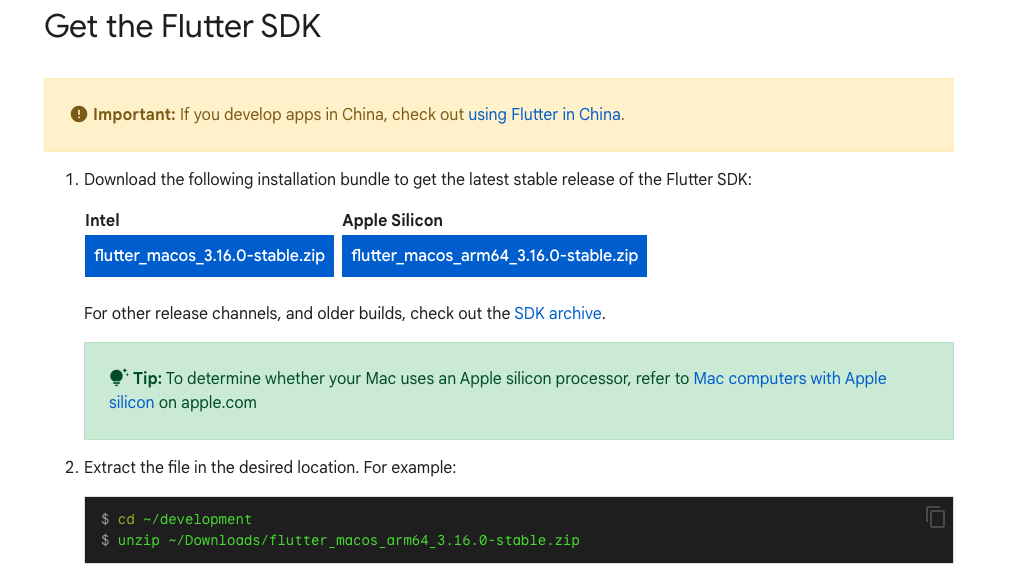Open Mac computers with Apple silicon link
The width and height of the screenshot is (1020, 575).
click(x=789, y=379)
